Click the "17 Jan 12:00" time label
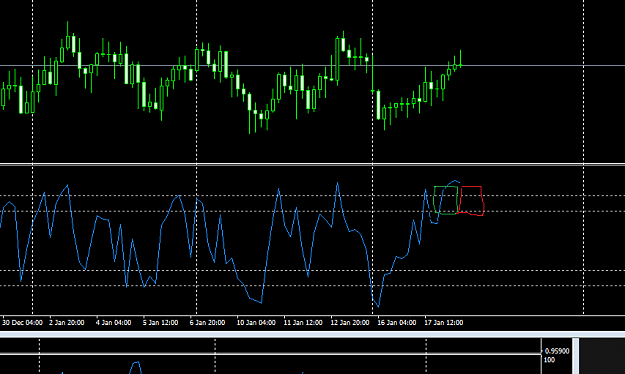Screen dimensions: 625x374 coord(444,323)
